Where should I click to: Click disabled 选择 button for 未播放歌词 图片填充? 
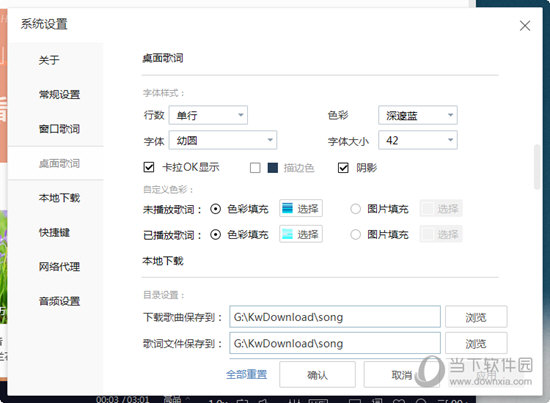441,209
